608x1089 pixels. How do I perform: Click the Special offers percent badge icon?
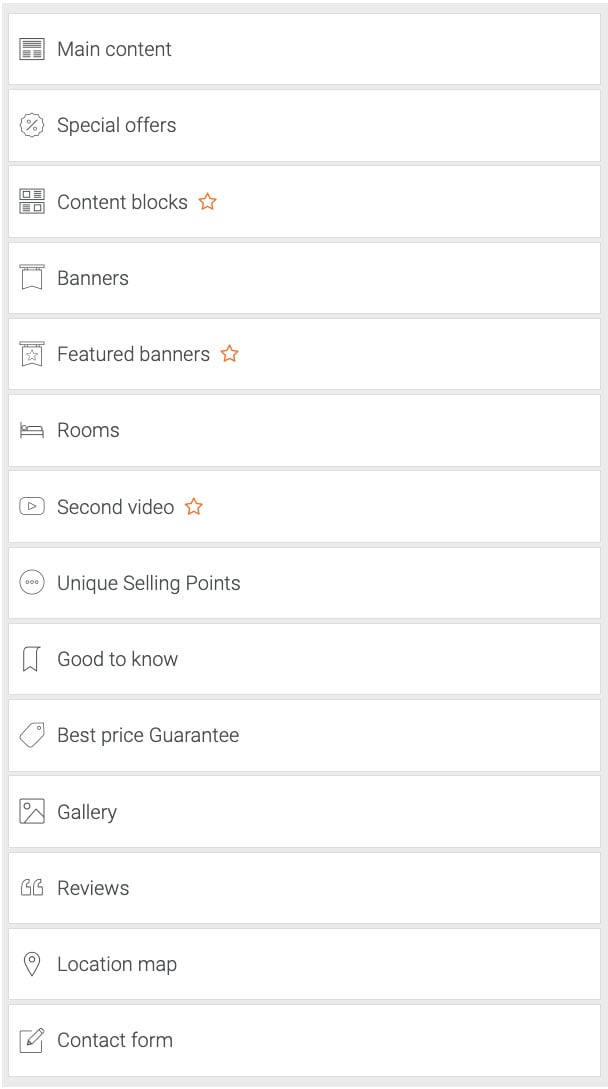pyautogui.click(x=32, y=125)
